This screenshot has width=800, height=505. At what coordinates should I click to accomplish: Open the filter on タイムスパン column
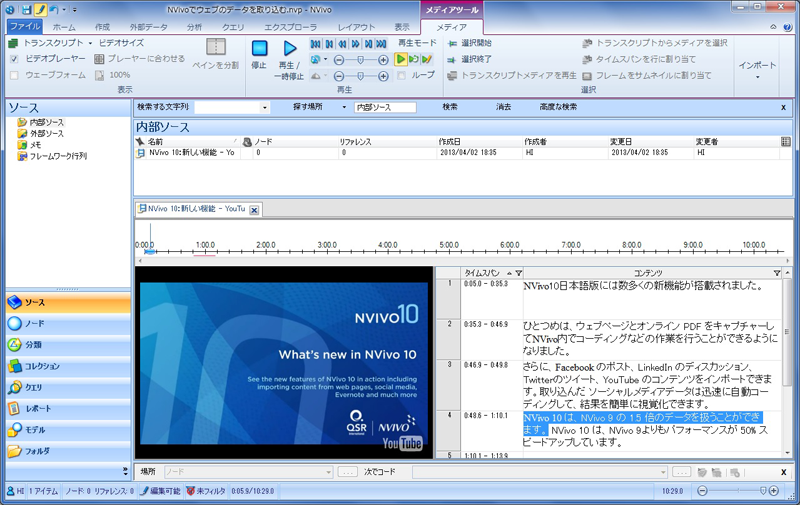tap(518, 273)
